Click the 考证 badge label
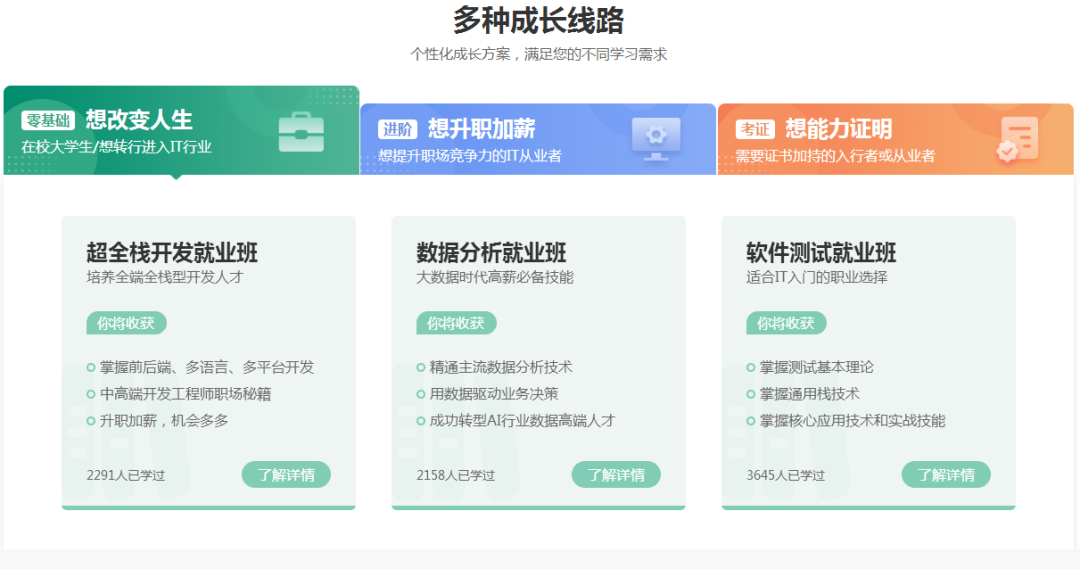 click(x=755, y=130)
